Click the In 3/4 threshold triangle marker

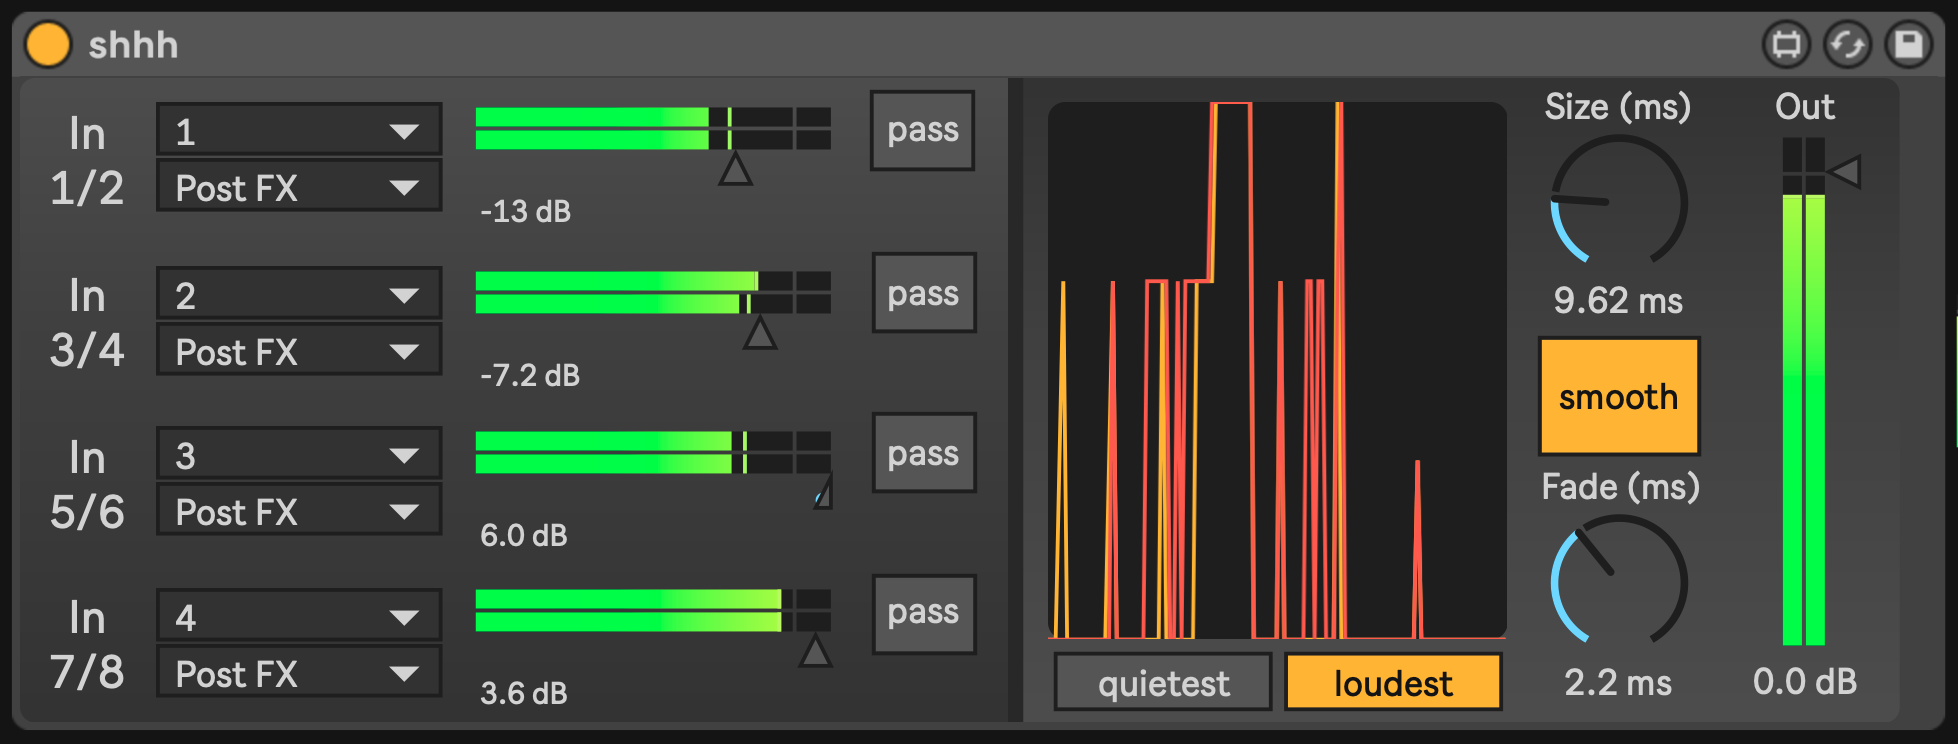759,333
